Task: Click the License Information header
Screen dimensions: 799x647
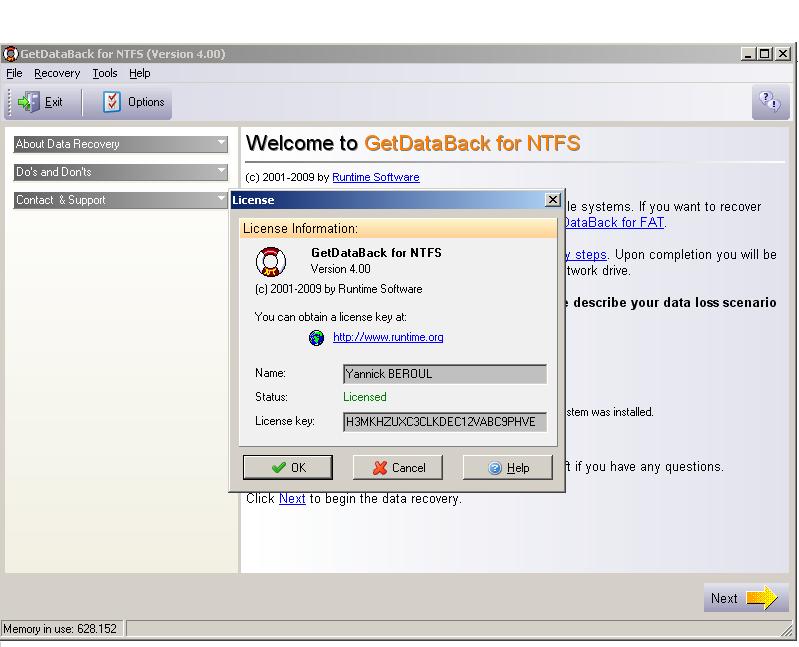Action: 398,228
